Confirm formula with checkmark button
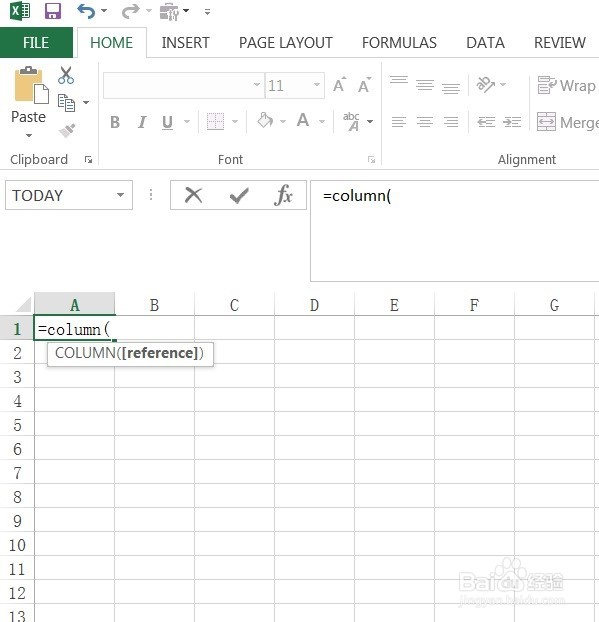Image resolution: width=599 pixels, height=622 pixels. (239, 195)
